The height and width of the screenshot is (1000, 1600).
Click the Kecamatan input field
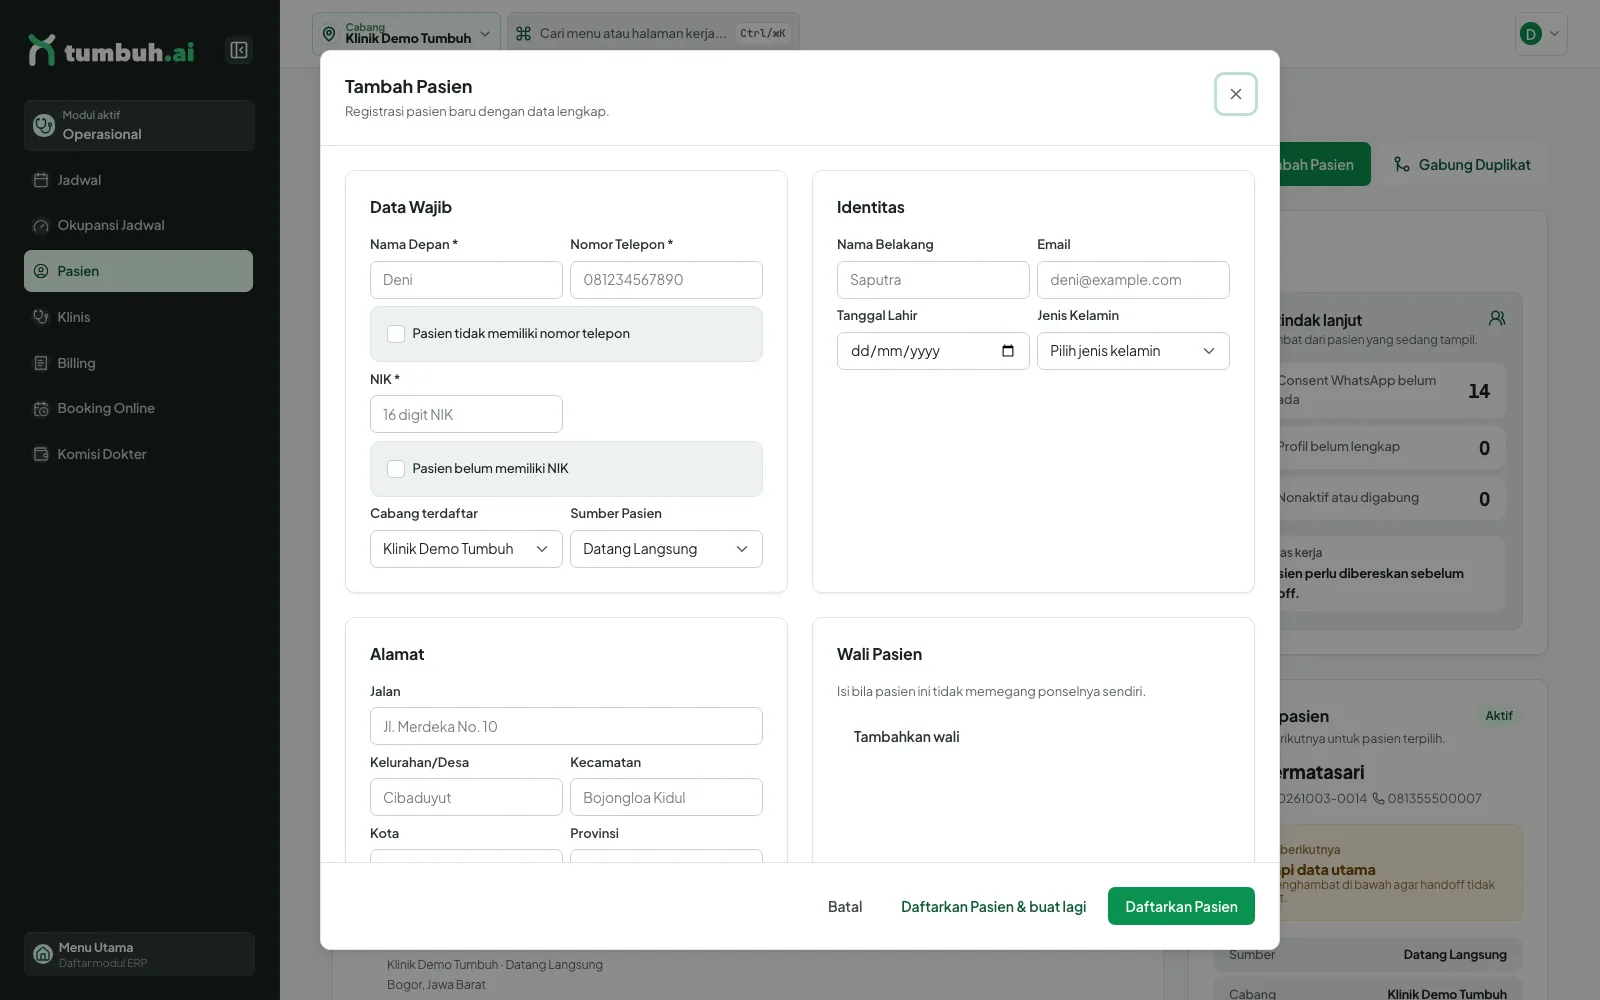pos(666,797)
